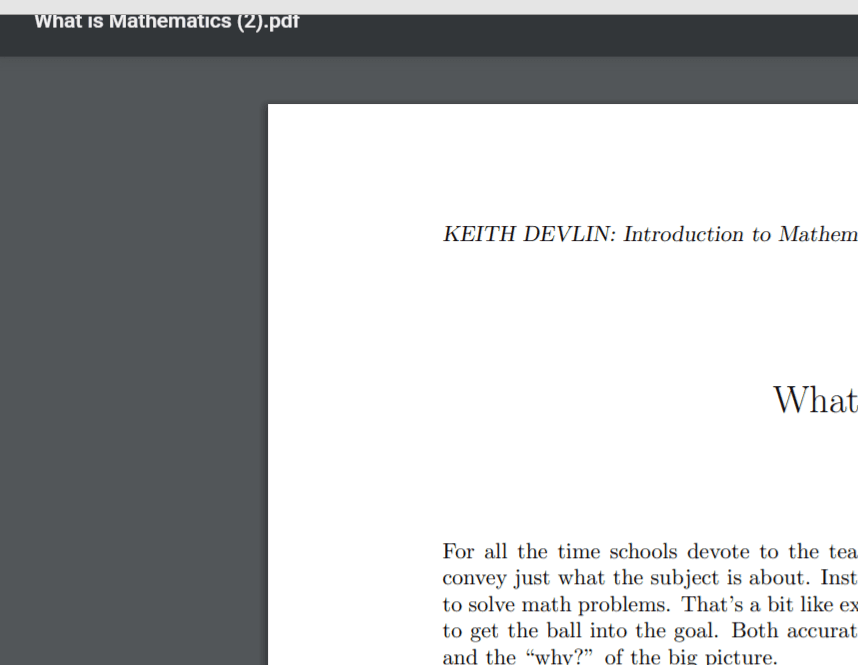Click the 'What is Mathematics (2).pdf' file title

point(167,22)
